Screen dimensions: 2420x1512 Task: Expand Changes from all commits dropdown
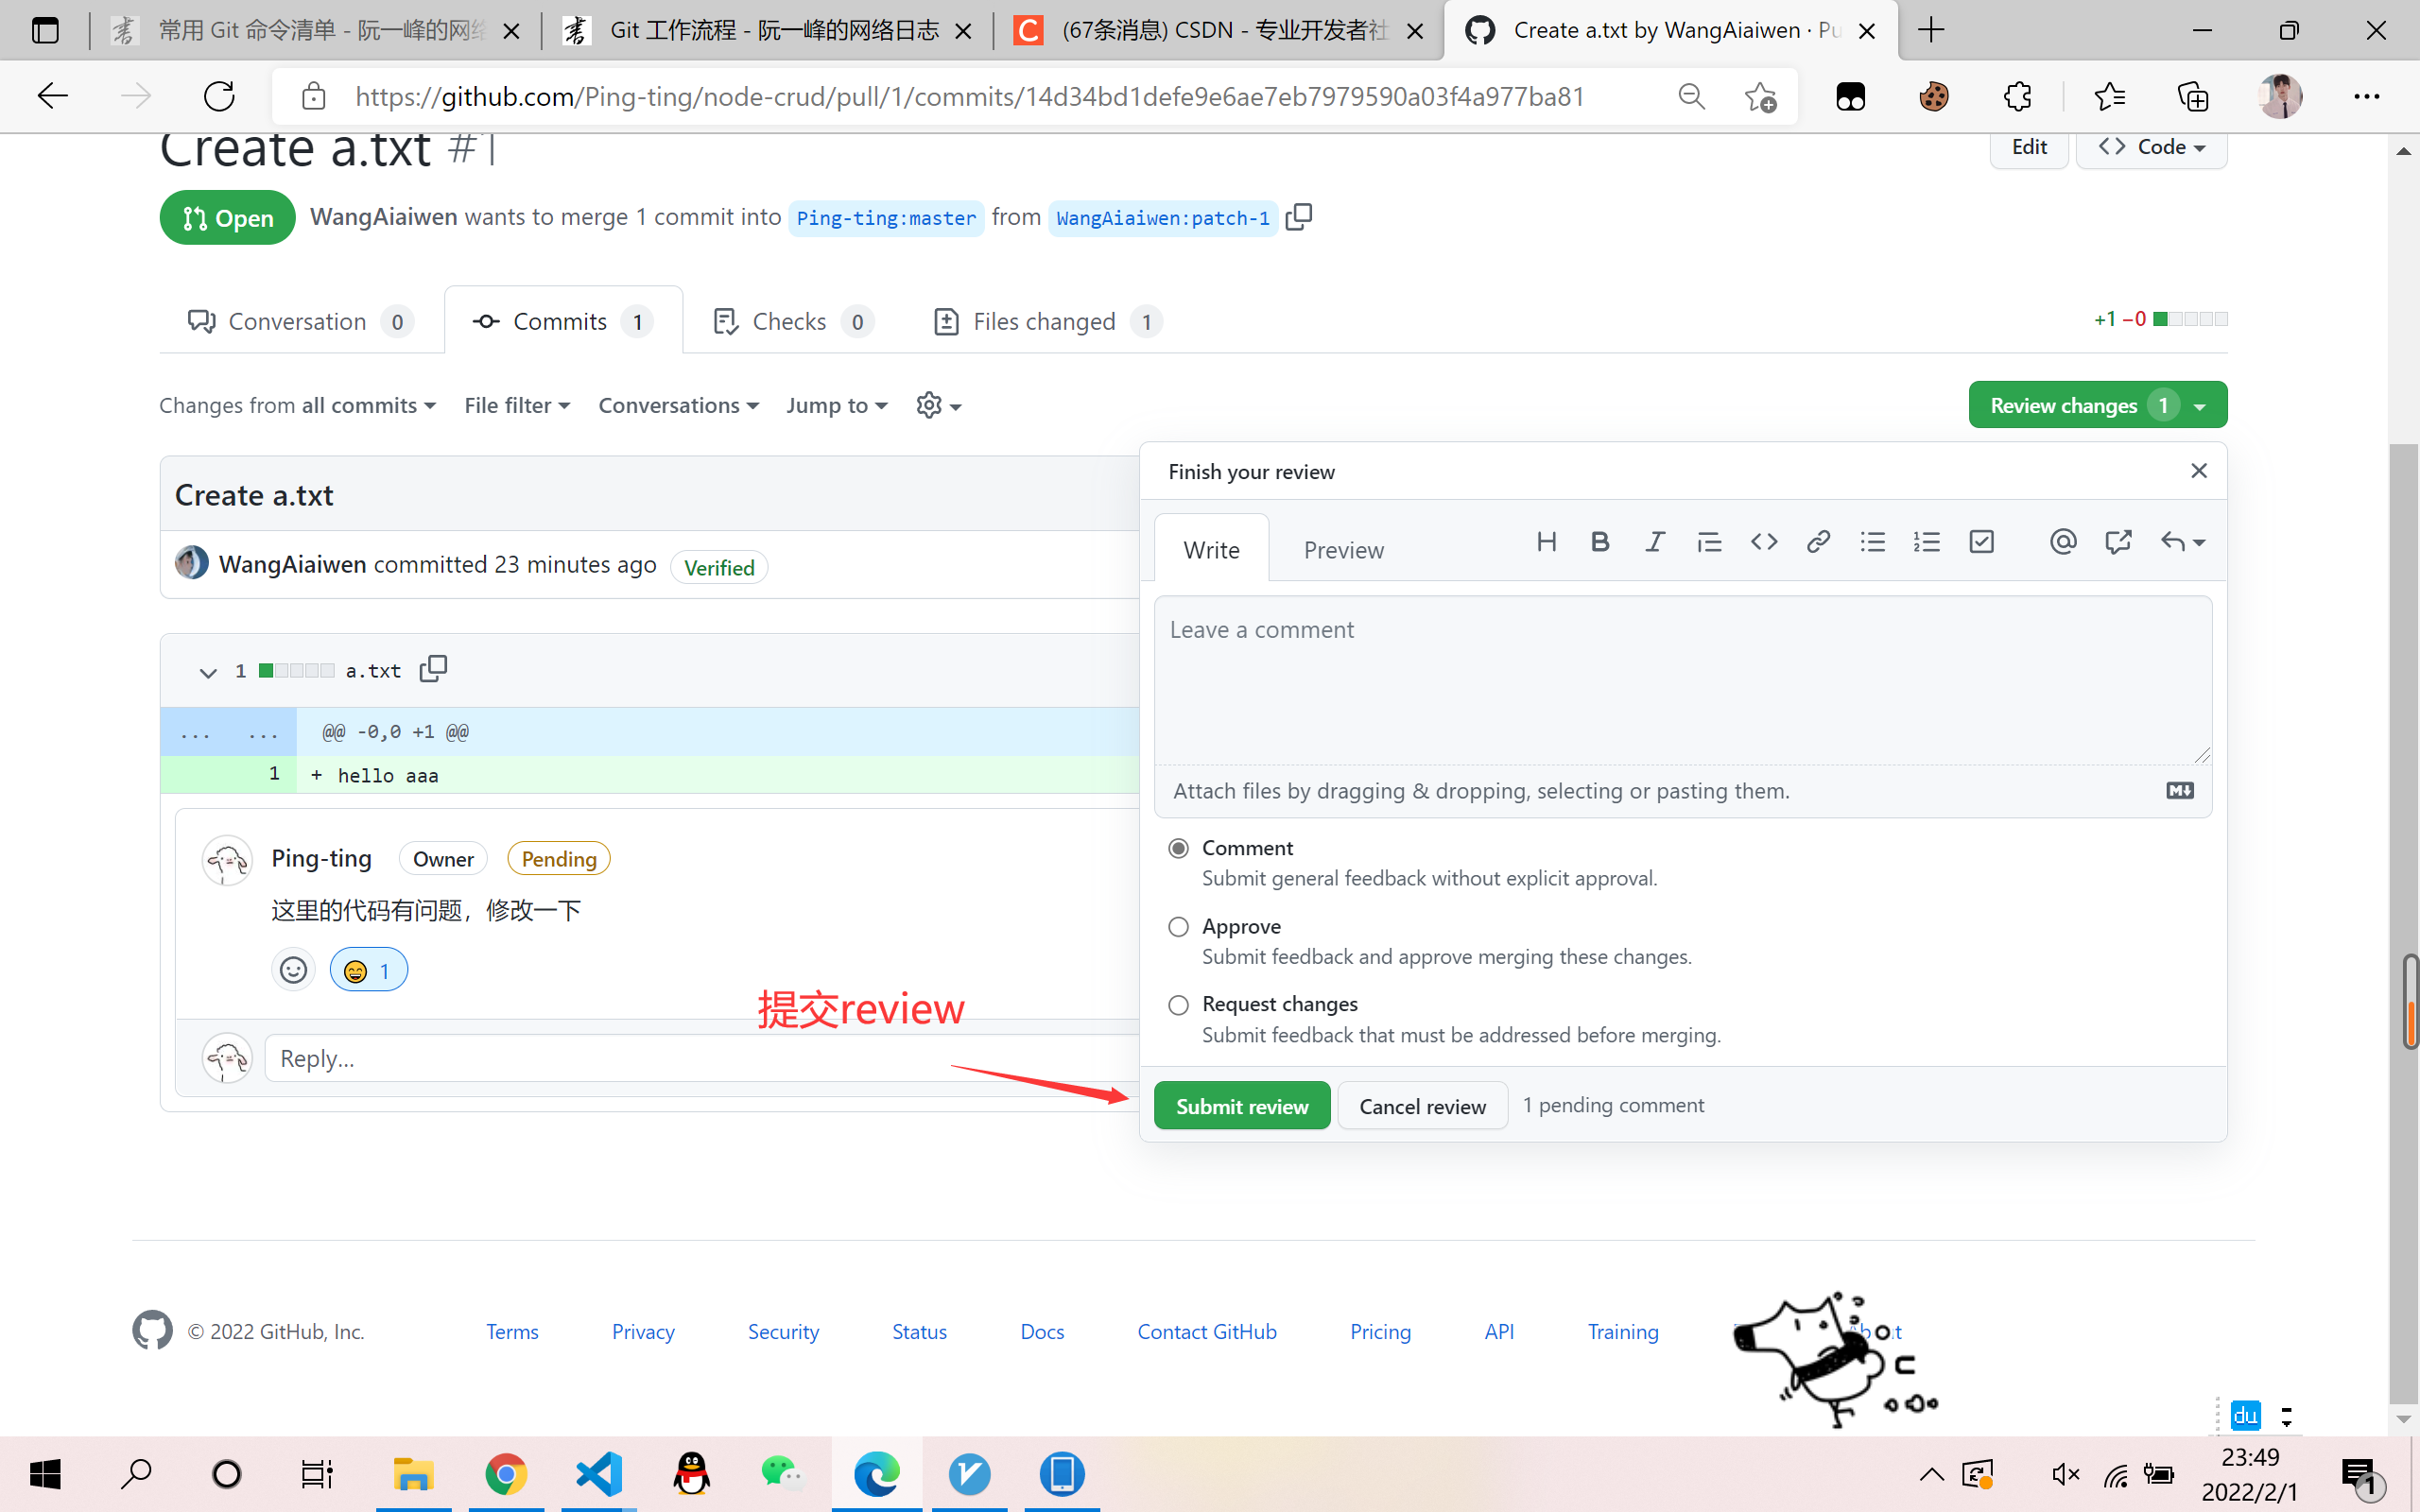tap(298, 405)
